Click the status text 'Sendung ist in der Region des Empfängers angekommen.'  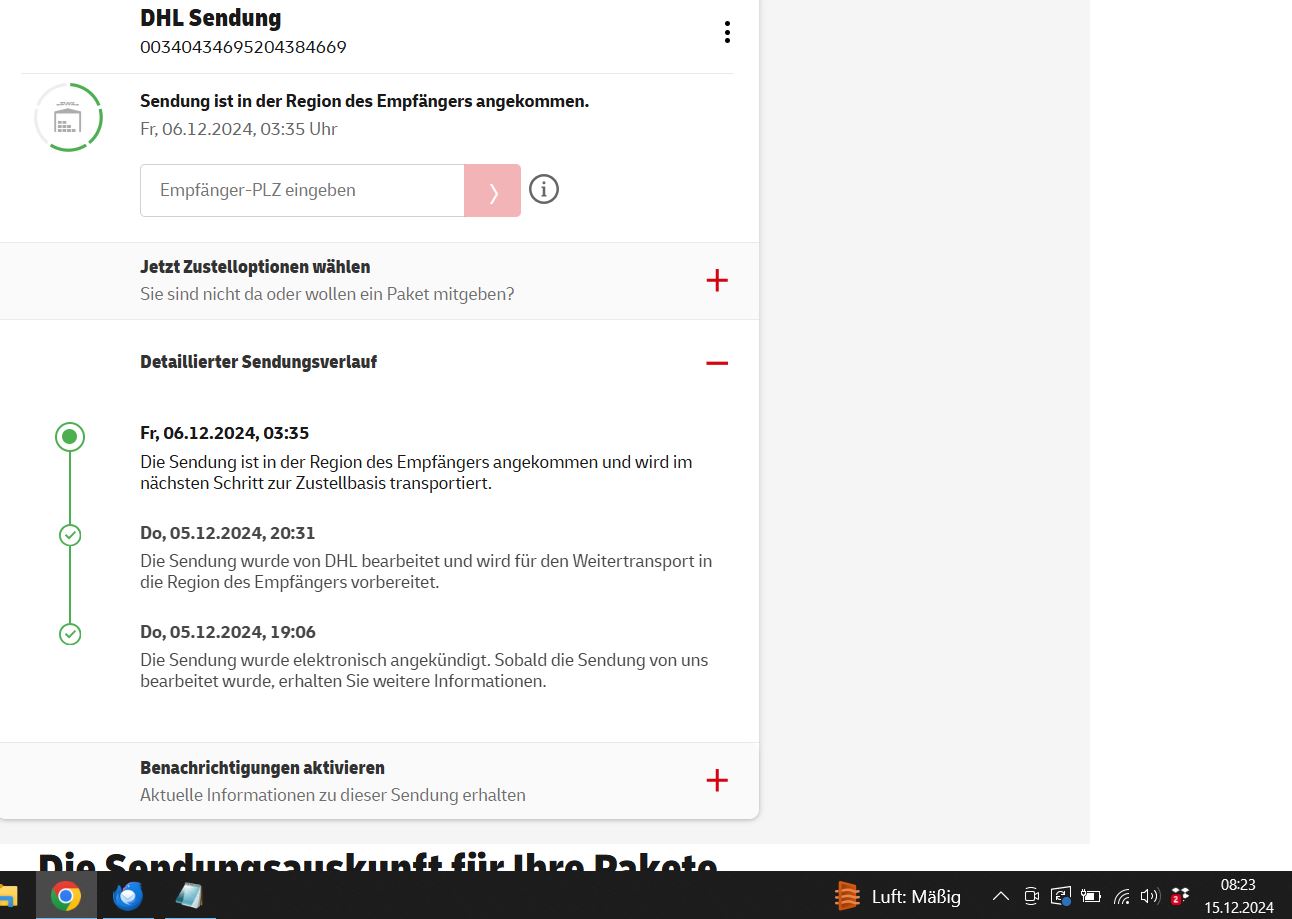click(364, 101)
